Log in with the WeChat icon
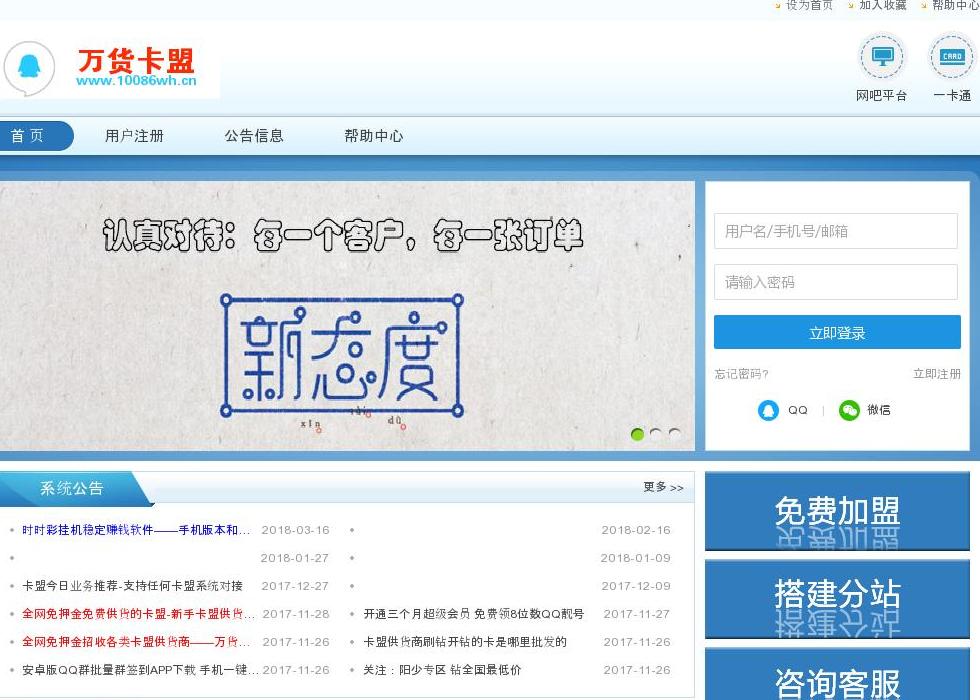 pos(849,411)
